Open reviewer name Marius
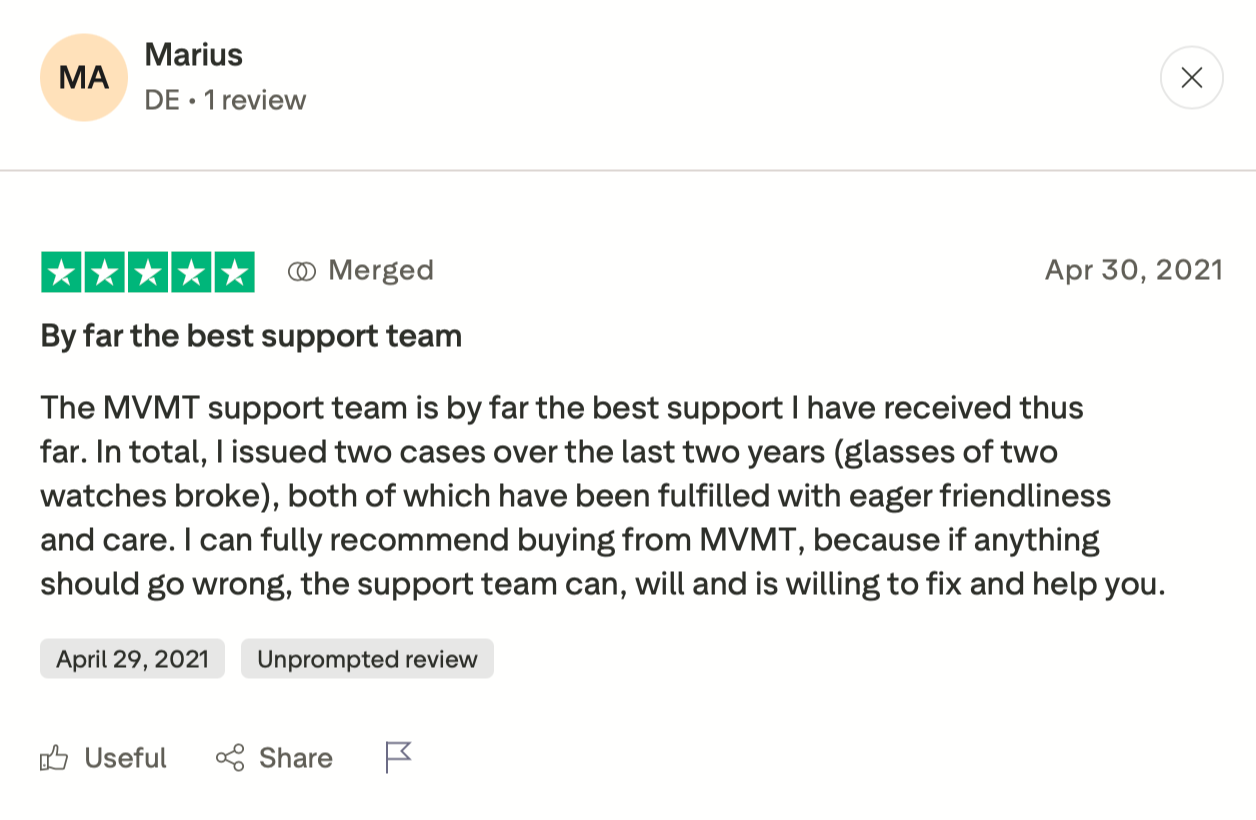 point(194,54)
